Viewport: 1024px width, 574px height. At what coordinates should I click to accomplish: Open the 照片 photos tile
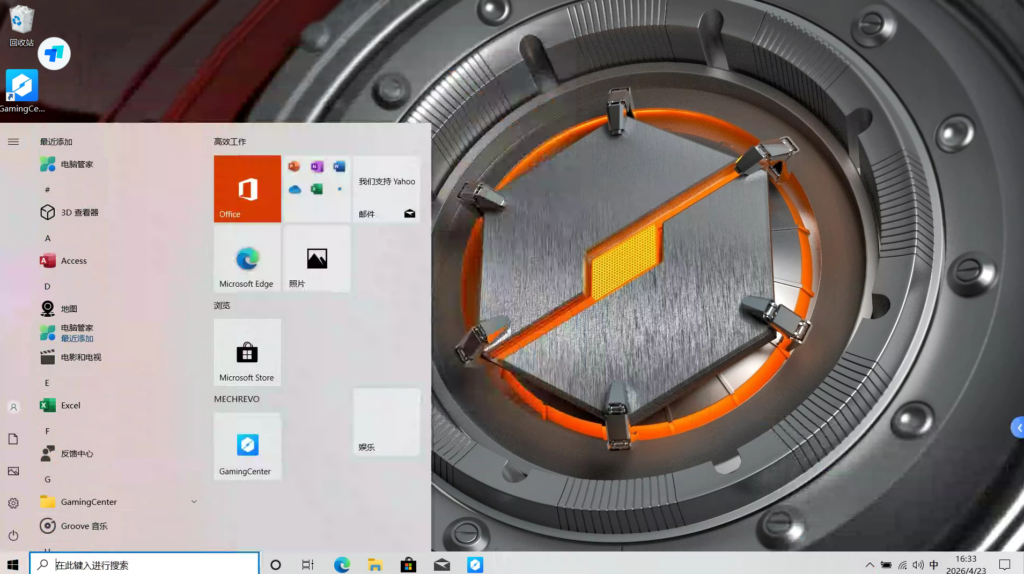tap(317, 259)
